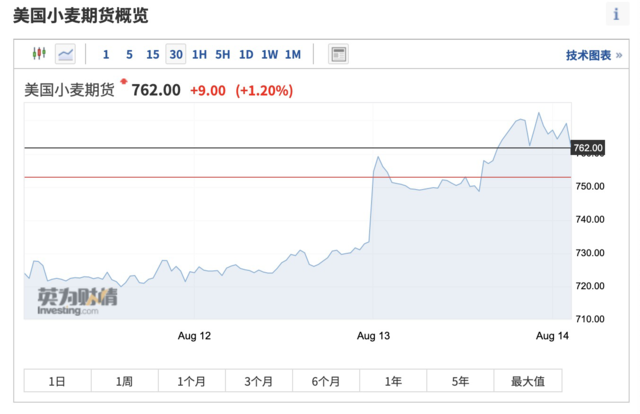This screenshot has height=414, width=640.
Task: Show the 最大值 time range
Action: coord(528,381)
